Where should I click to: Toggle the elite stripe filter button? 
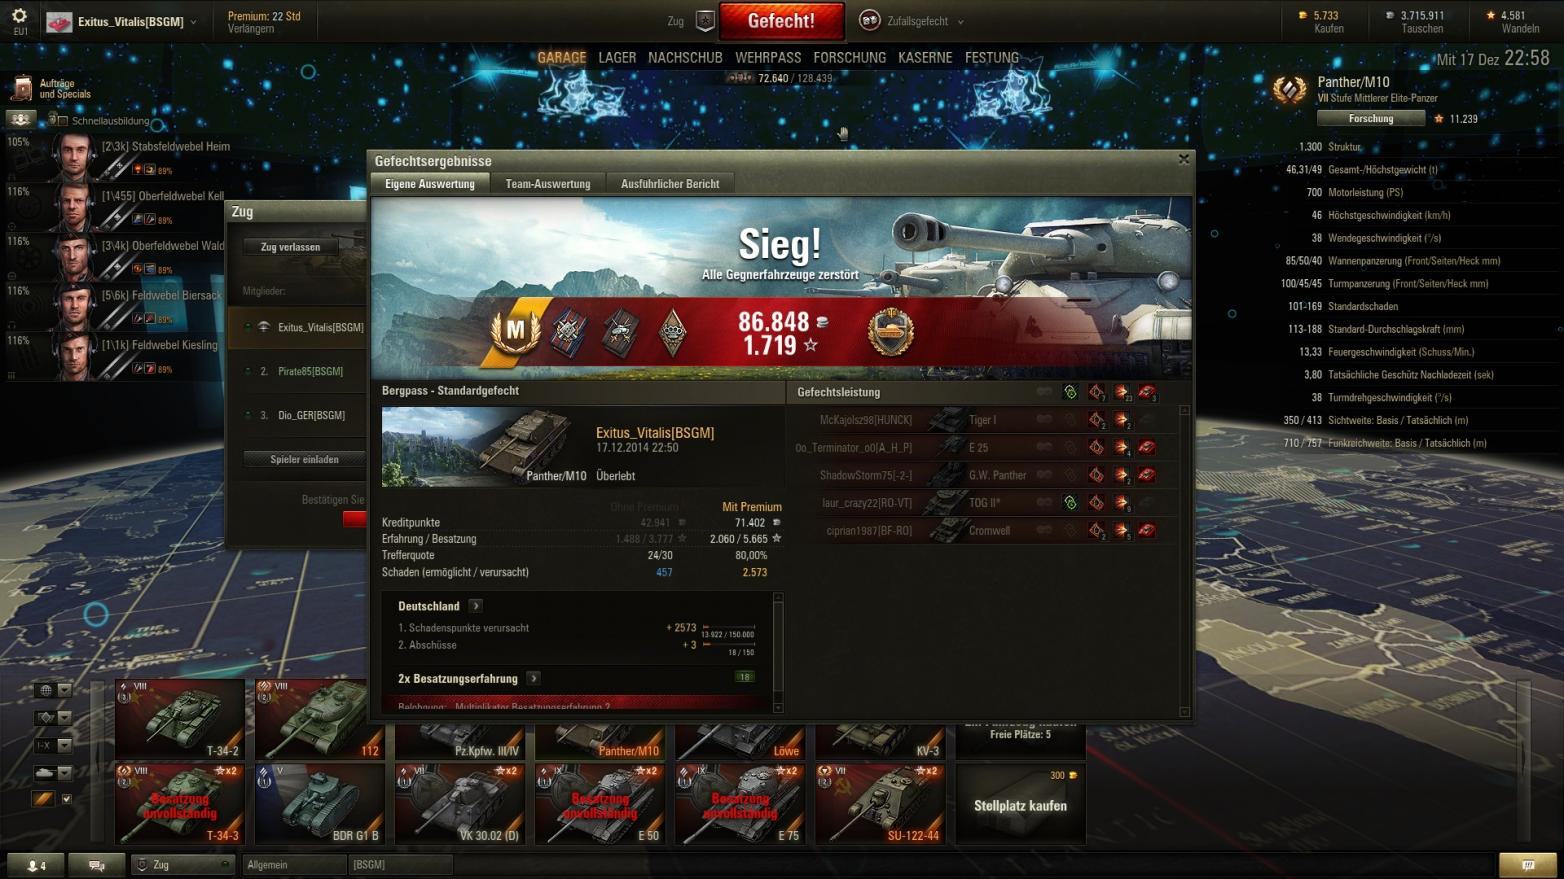pyautogui.click(x=43, y=798)
